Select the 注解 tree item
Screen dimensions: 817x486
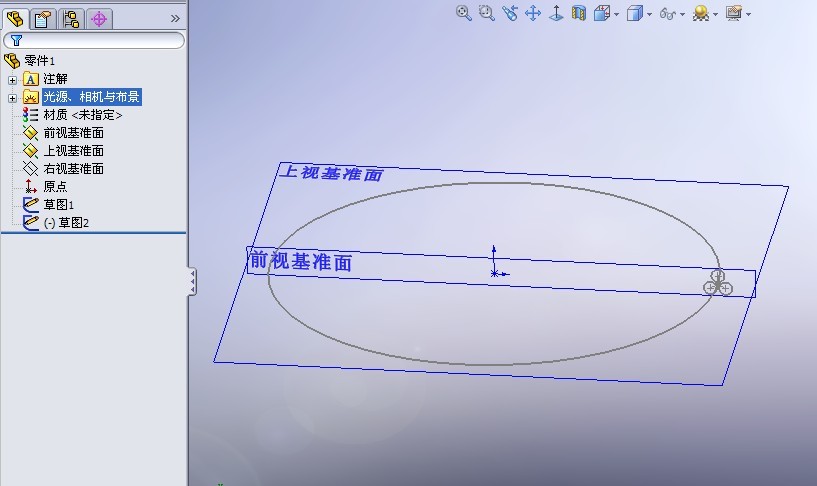[x=55, y=79]
